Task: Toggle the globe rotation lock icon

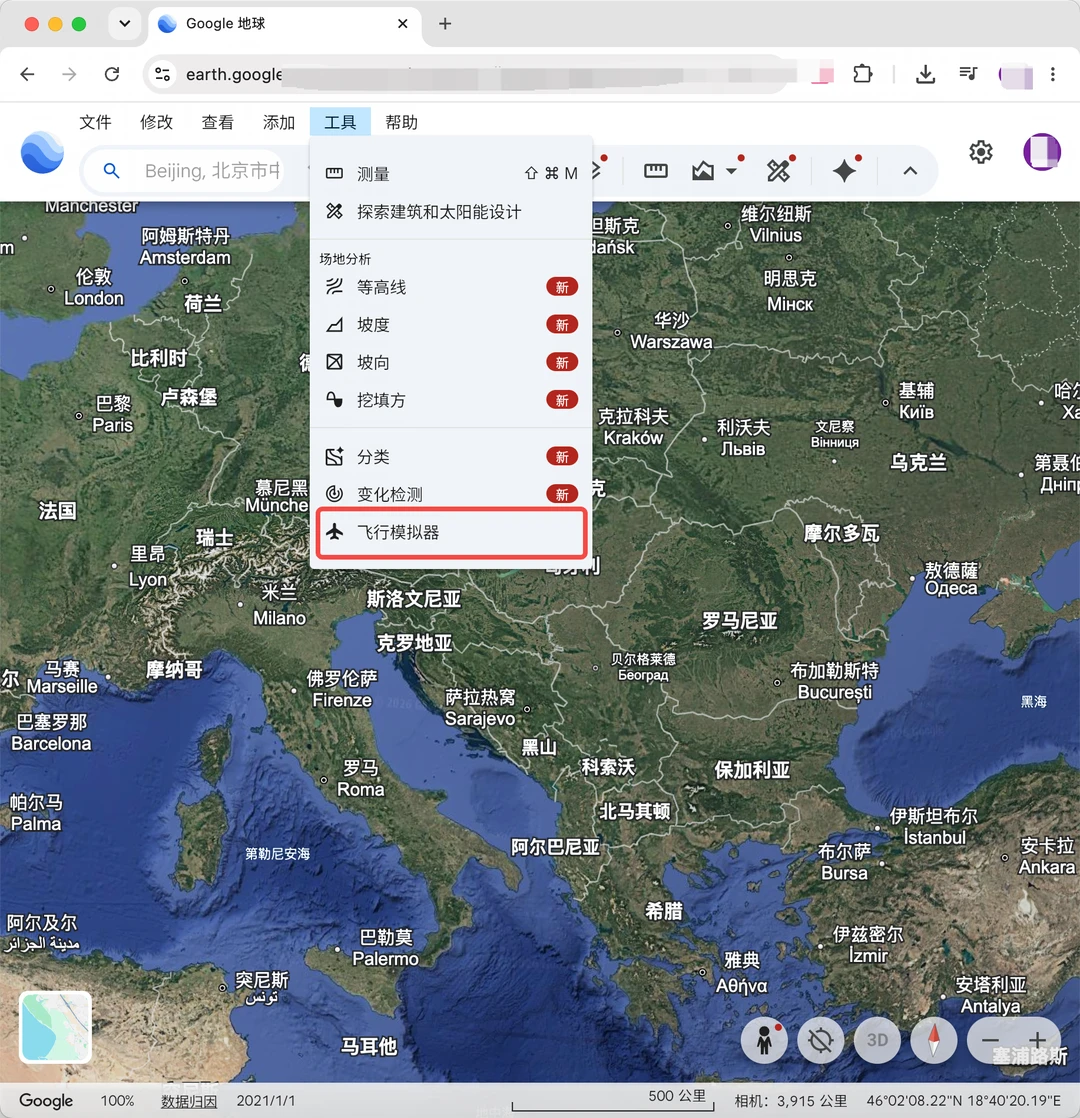Action: click(821, 1040)
